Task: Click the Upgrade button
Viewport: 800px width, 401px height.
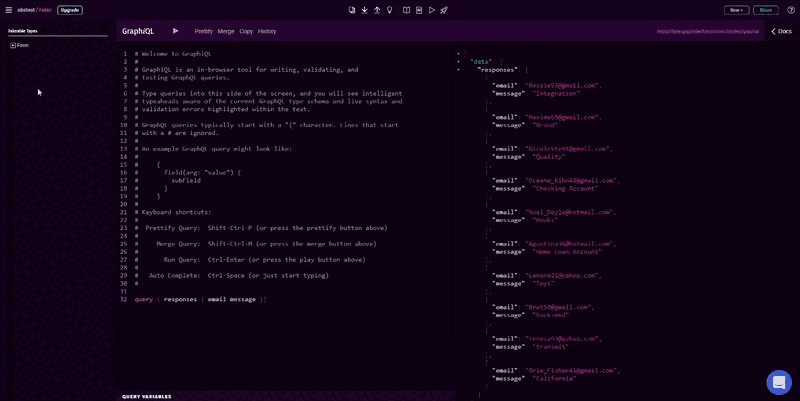Action: click(x=70, y=10)
